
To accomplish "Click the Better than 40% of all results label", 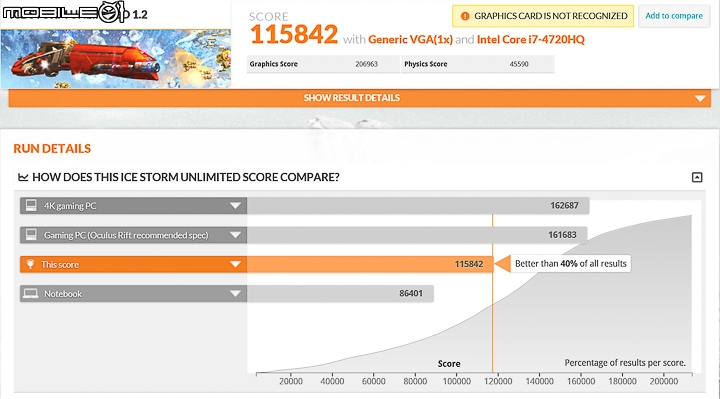I will 570,264.
